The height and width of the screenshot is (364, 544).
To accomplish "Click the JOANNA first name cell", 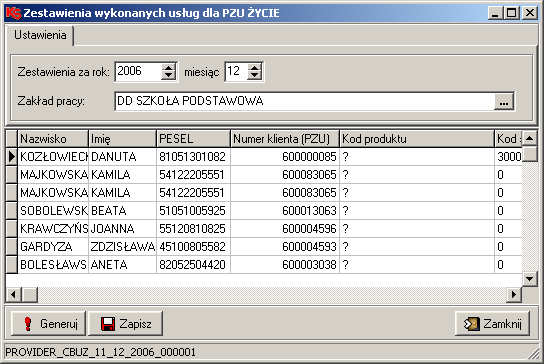I will (x=122, y=229).
